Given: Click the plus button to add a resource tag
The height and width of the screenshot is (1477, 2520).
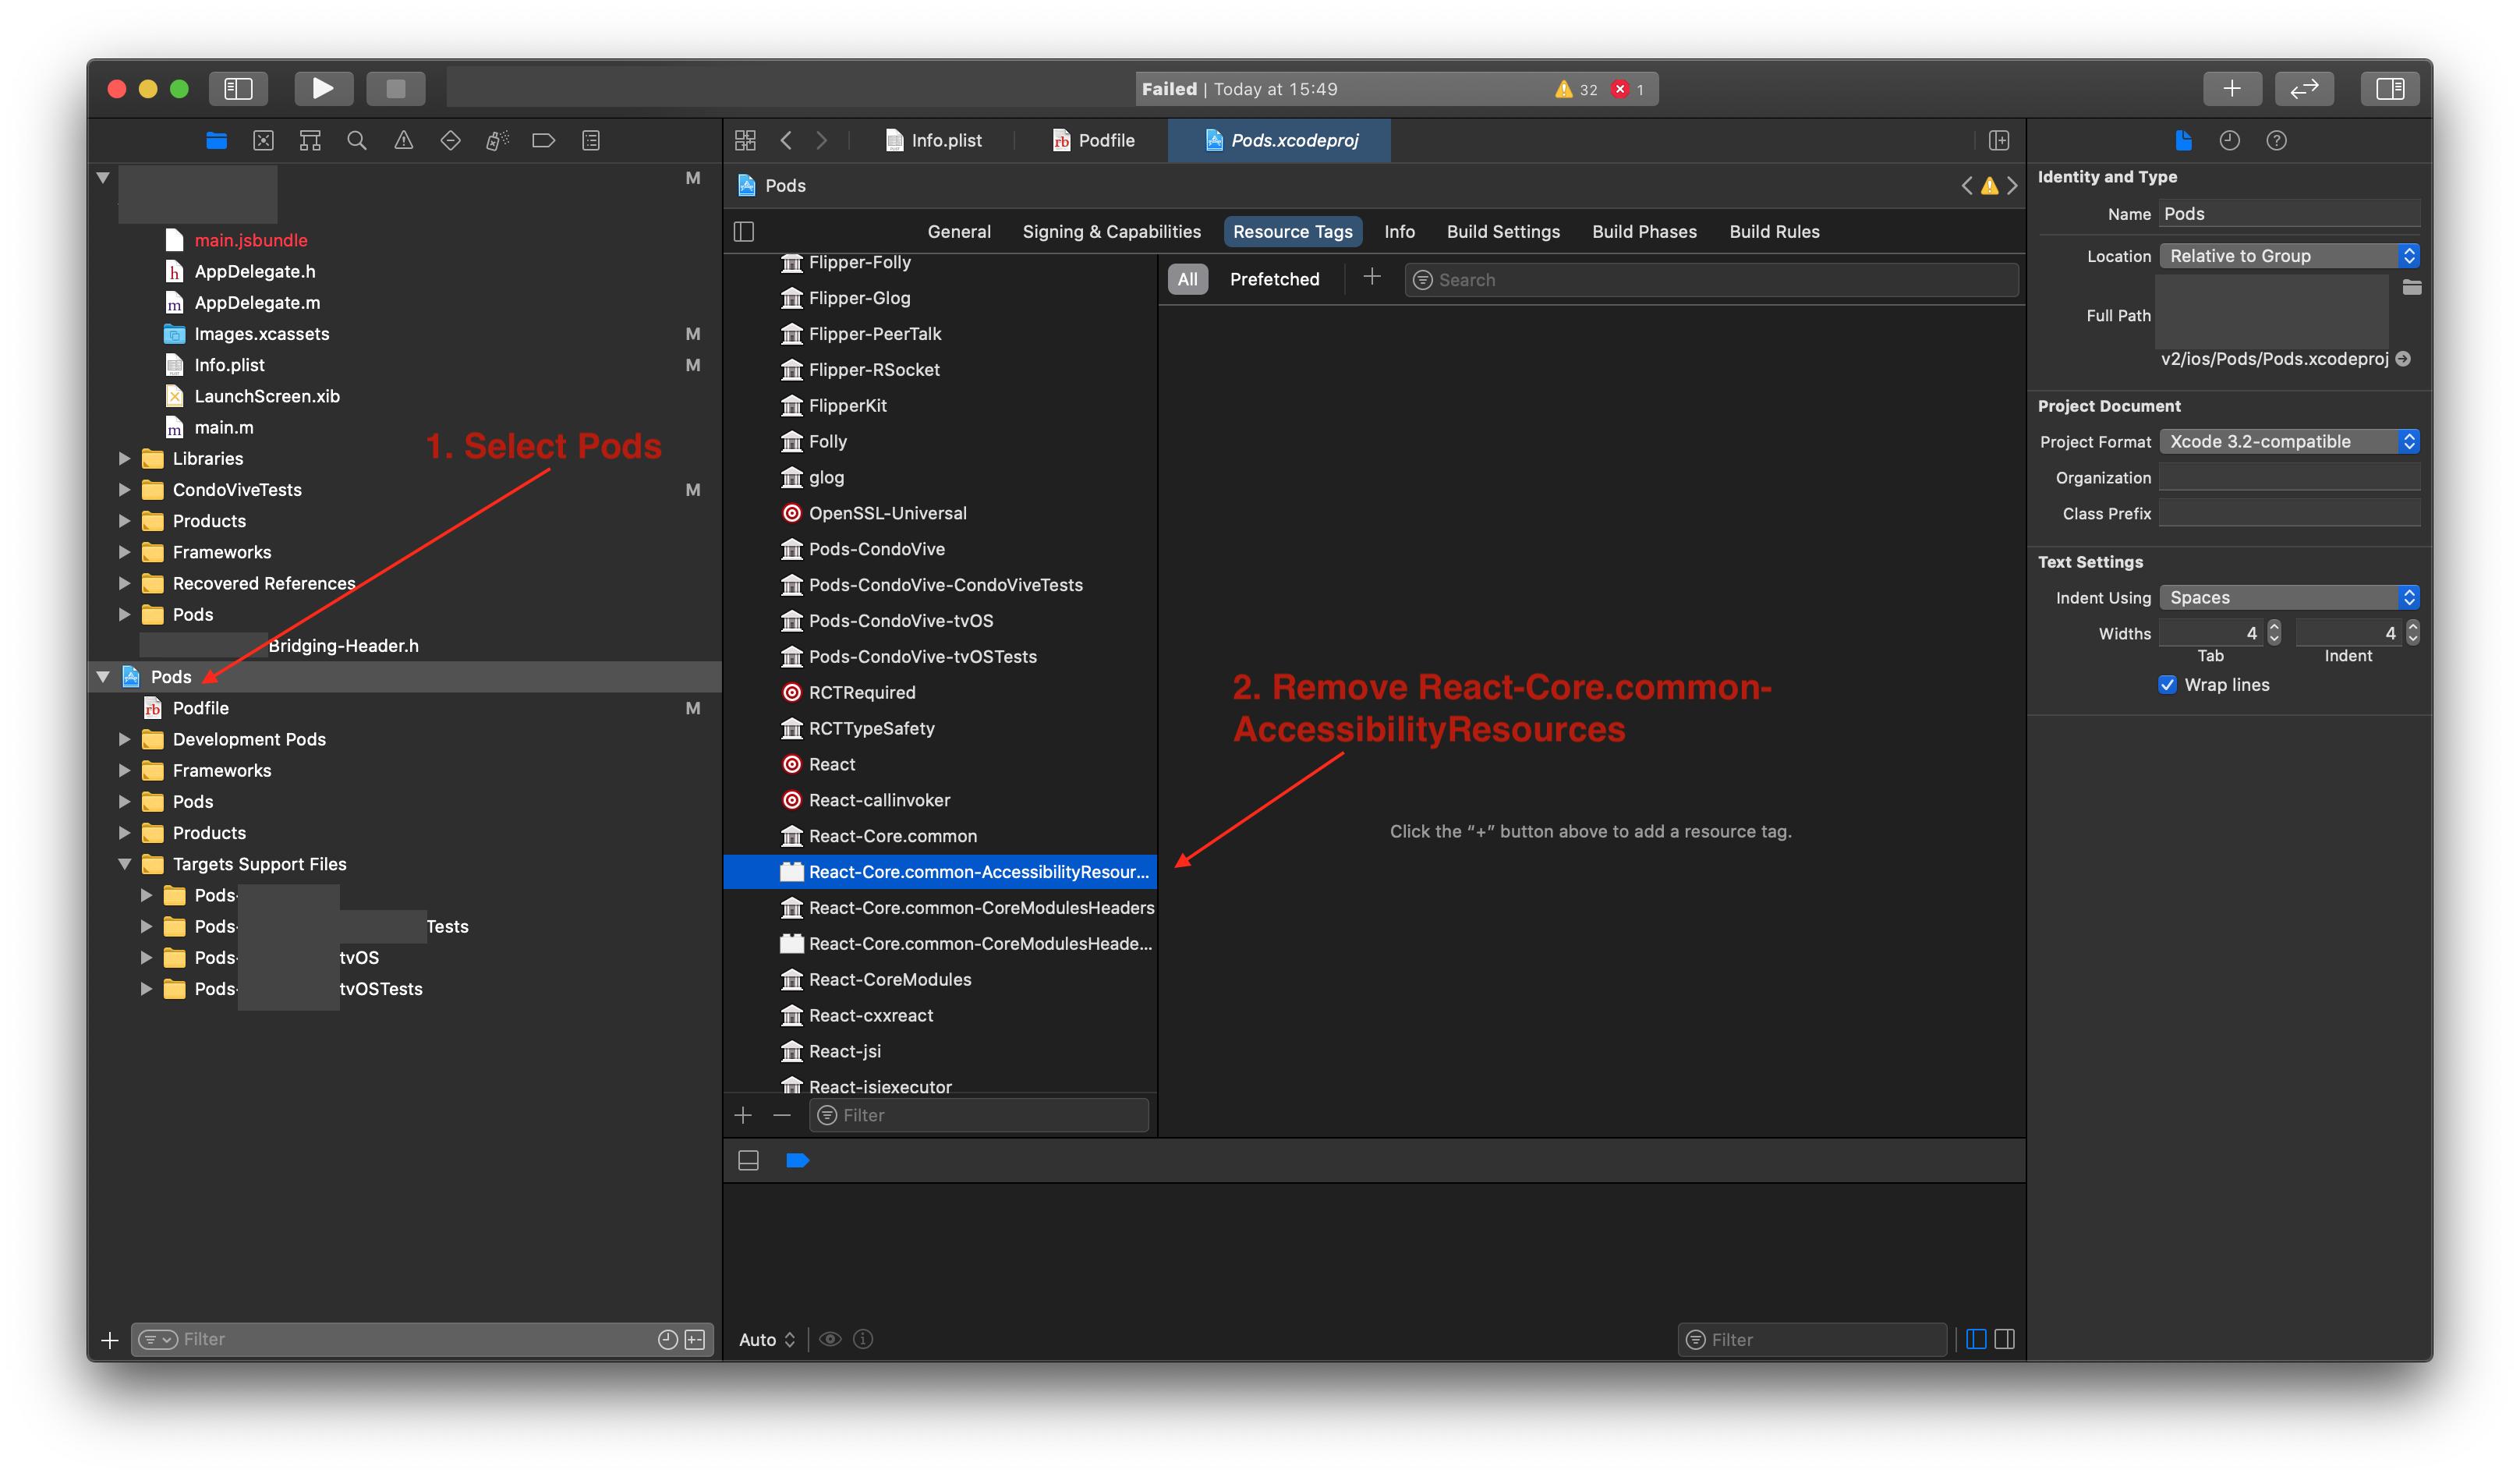Looking at the screenshot, I should 1372,277.
